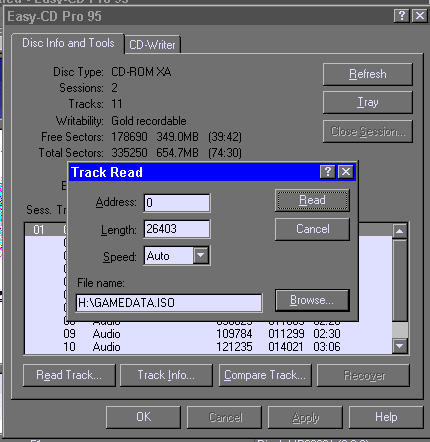The width and height of the screenshot is (430, 442).
Task: Open the Speed dropdown arrow
Action: [x=201, y=256]
